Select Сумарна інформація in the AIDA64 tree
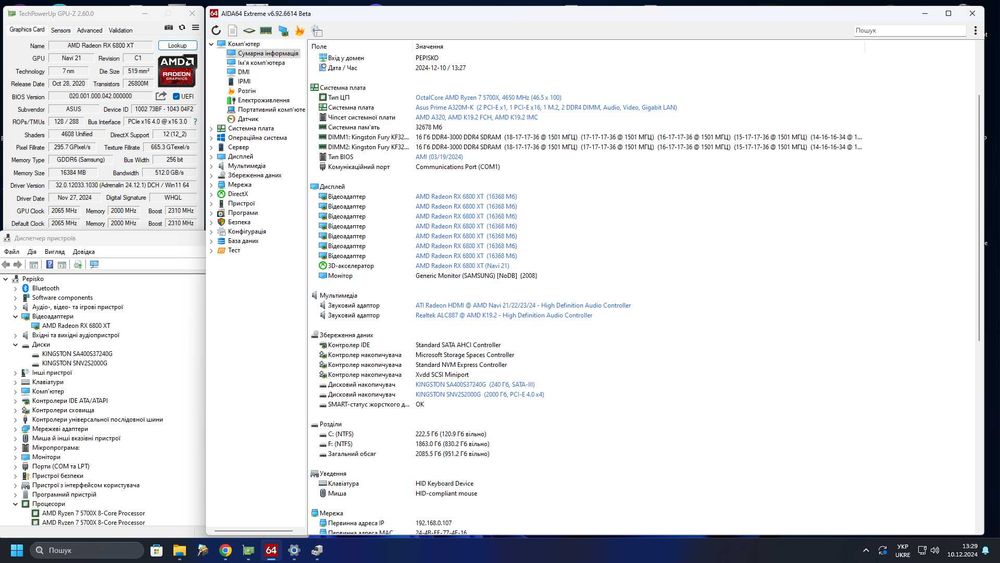The image size is (1000, 563). [268, 53]
